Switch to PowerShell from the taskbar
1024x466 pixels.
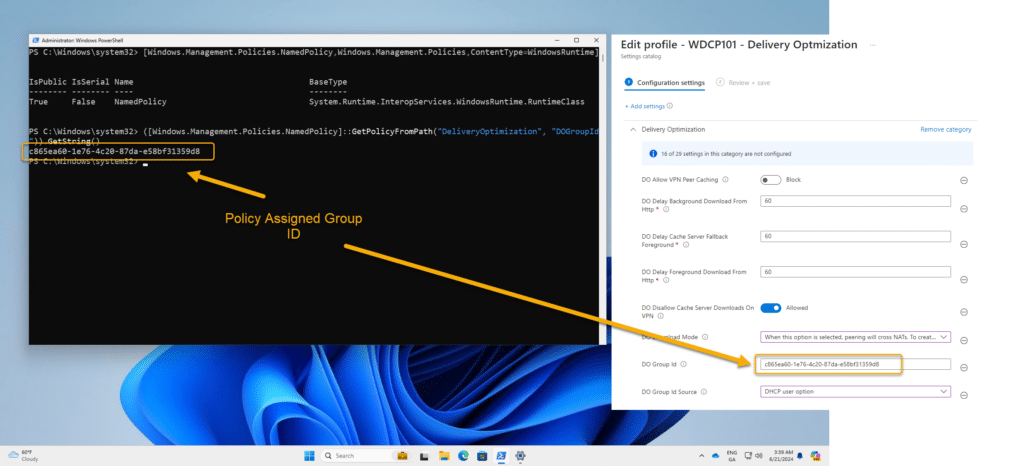coord(501,456)
